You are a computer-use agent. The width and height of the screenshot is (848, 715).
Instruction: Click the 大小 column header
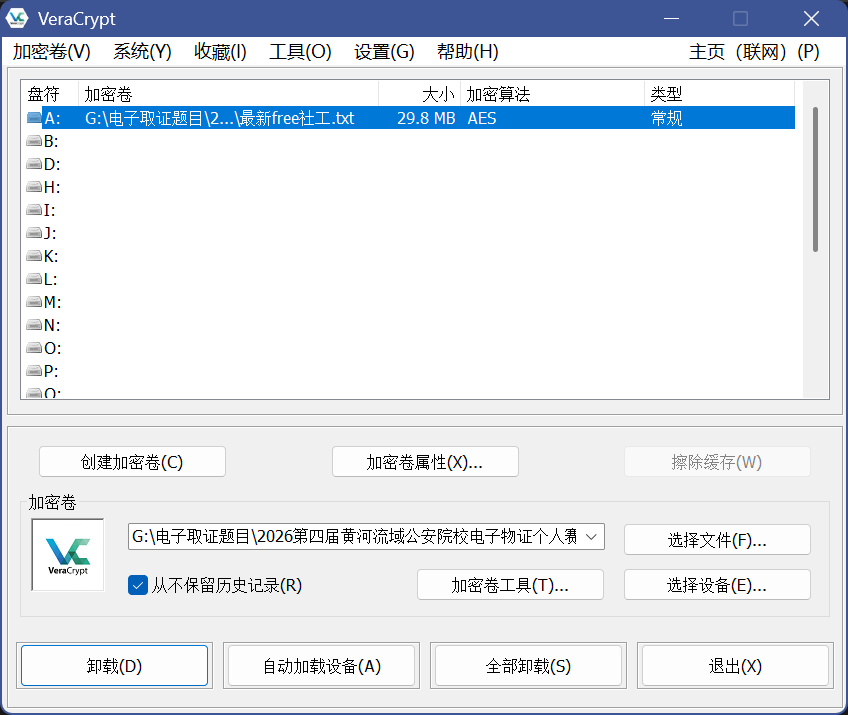[420, 94]
